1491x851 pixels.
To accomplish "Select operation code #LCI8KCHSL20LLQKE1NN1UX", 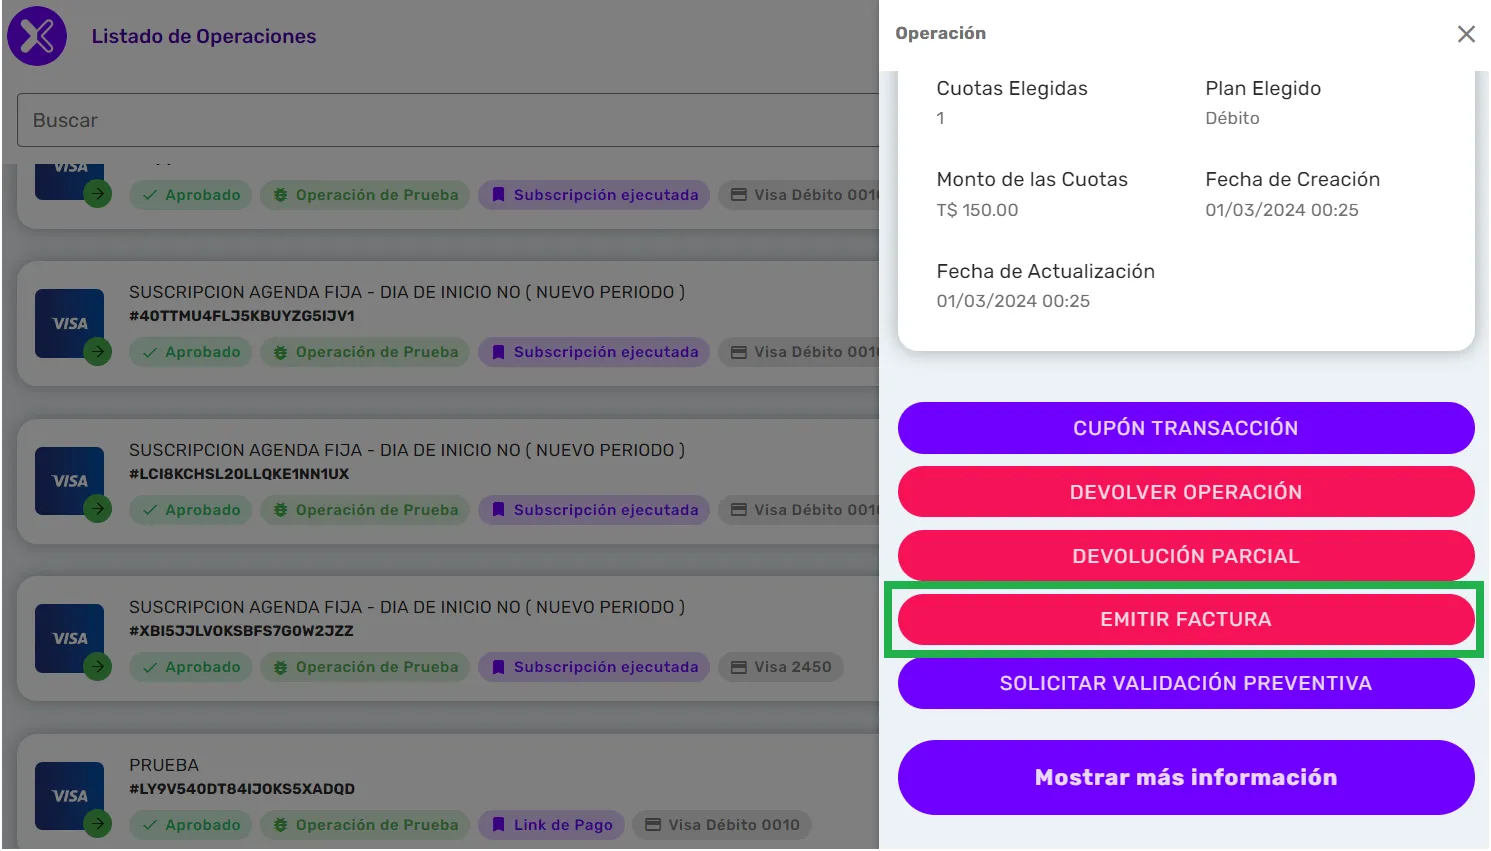I will [239, 474].
